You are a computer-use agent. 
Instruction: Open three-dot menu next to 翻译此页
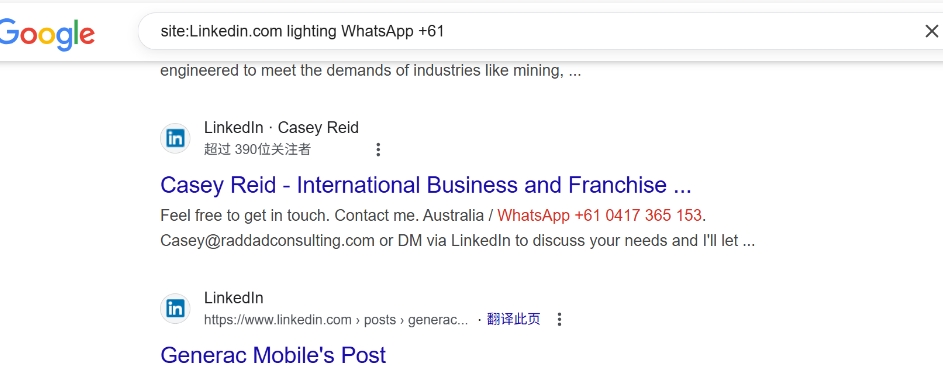(x=559, y=319)
